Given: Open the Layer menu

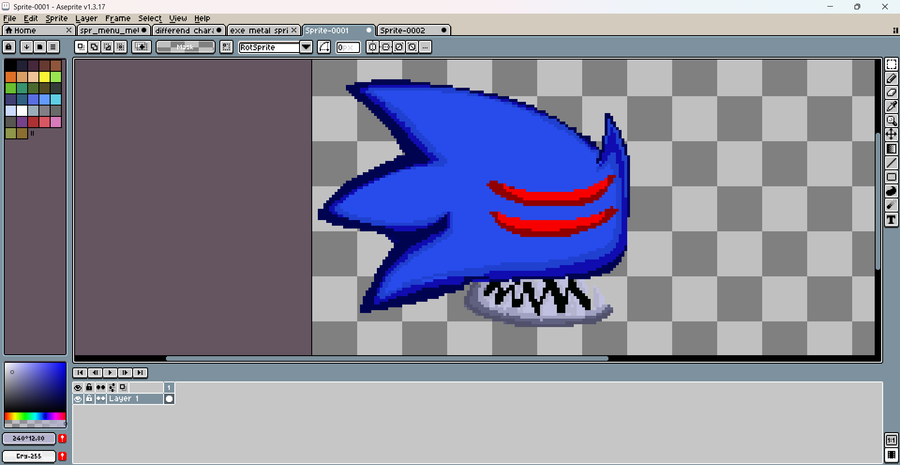Looking at the screenshot, I should coord(87,18).
